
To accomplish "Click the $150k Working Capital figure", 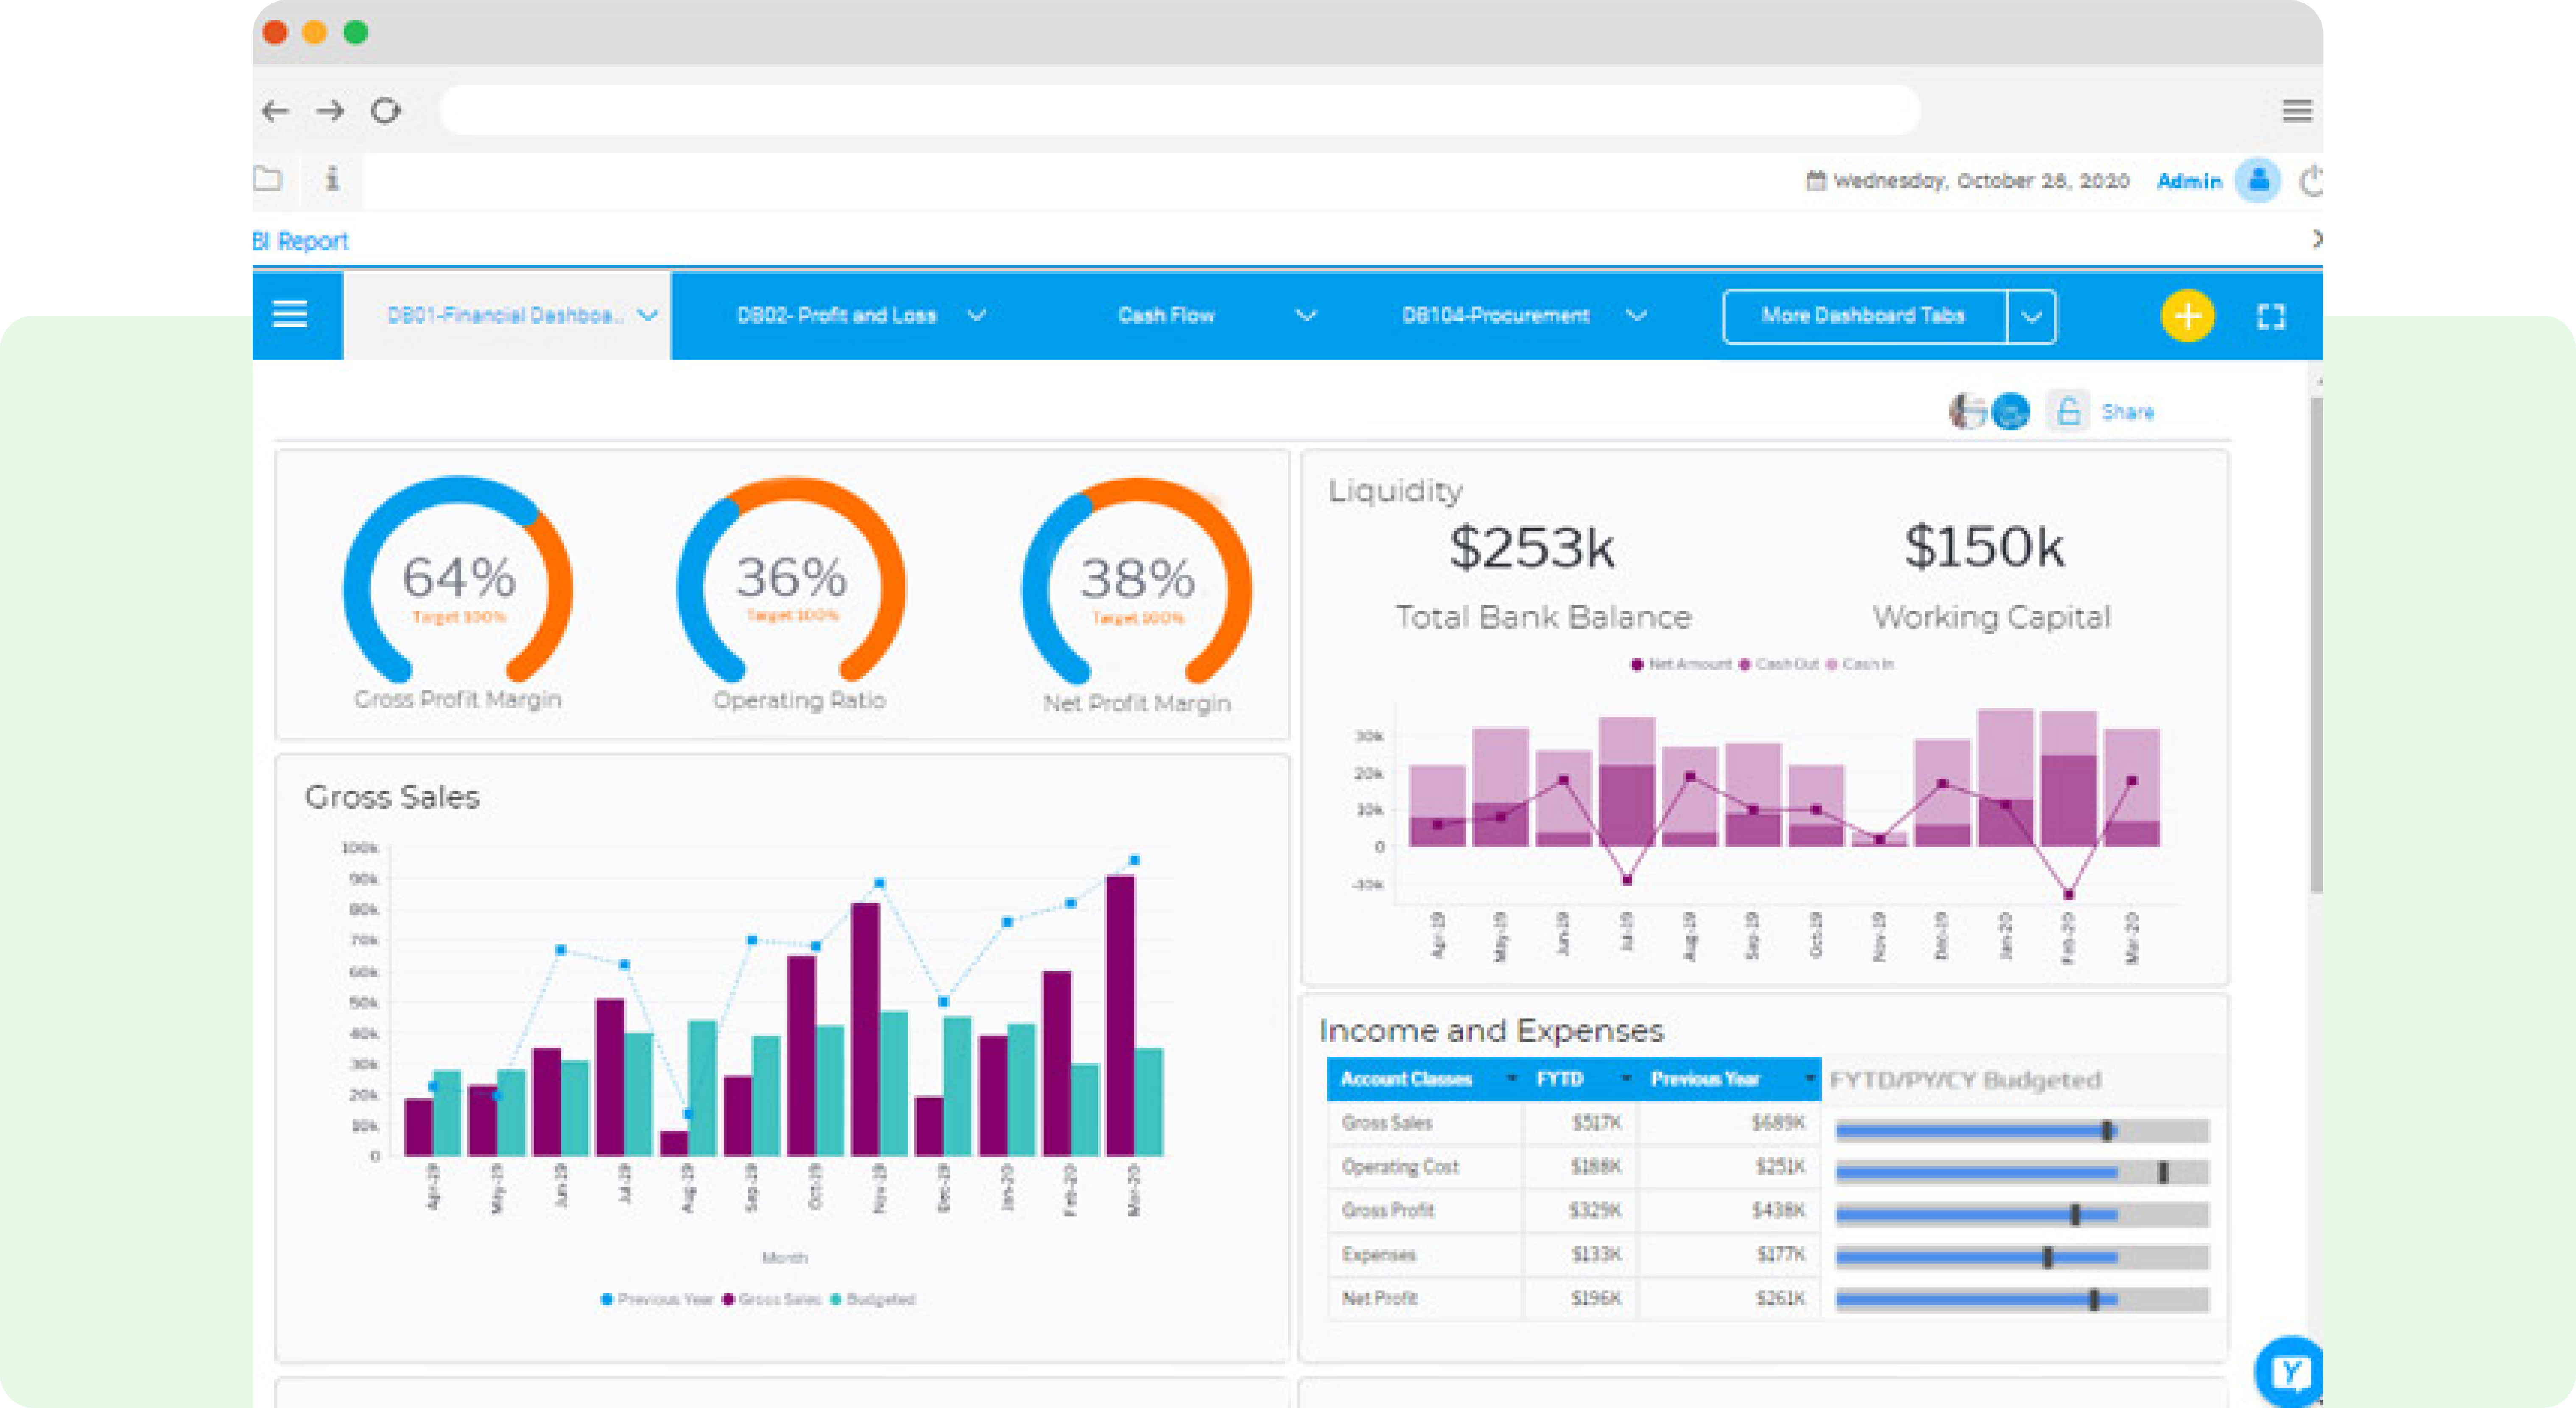I will tap(1984, 547).
